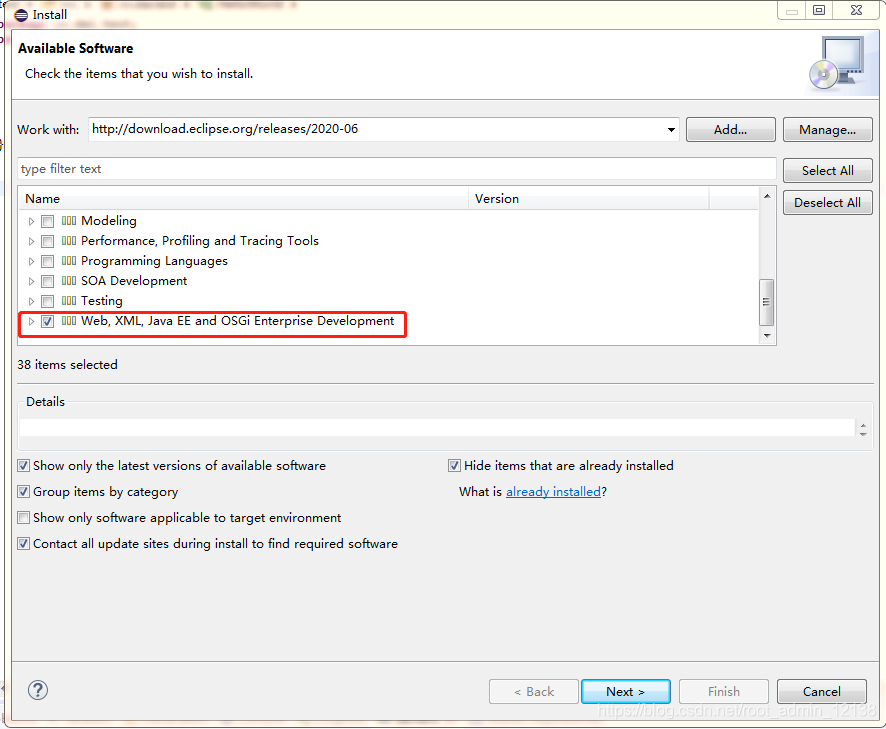Select Web, XML, Java EE and OSGi row label
Viewport: 886px width, 729px height.
[x=238, y=322]
